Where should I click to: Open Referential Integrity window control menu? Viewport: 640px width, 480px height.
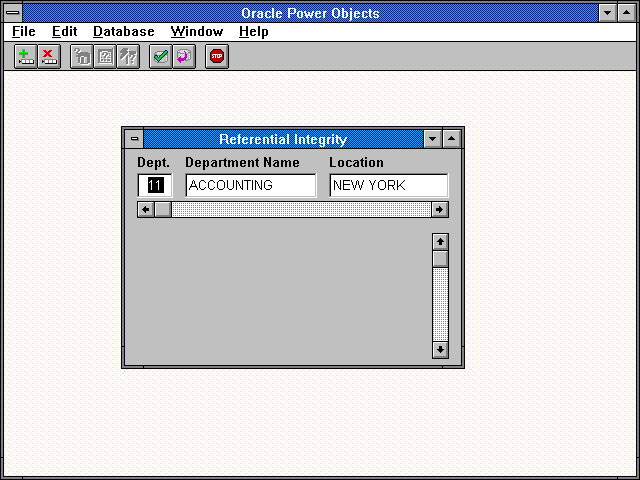(135, 139)
